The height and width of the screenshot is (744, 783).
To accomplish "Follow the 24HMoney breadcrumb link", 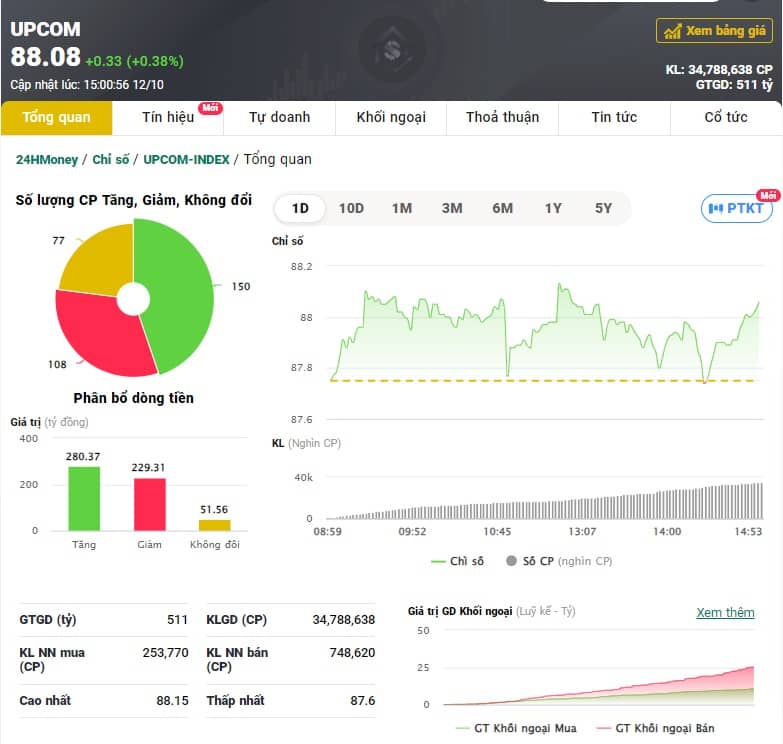I will coord(47,160).
